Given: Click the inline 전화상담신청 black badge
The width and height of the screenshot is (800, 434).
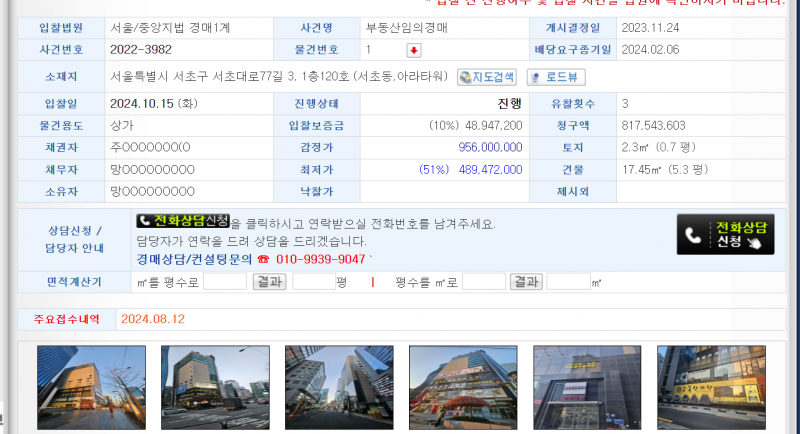Looking at the screenshot, I should click(x=183, y=221).
